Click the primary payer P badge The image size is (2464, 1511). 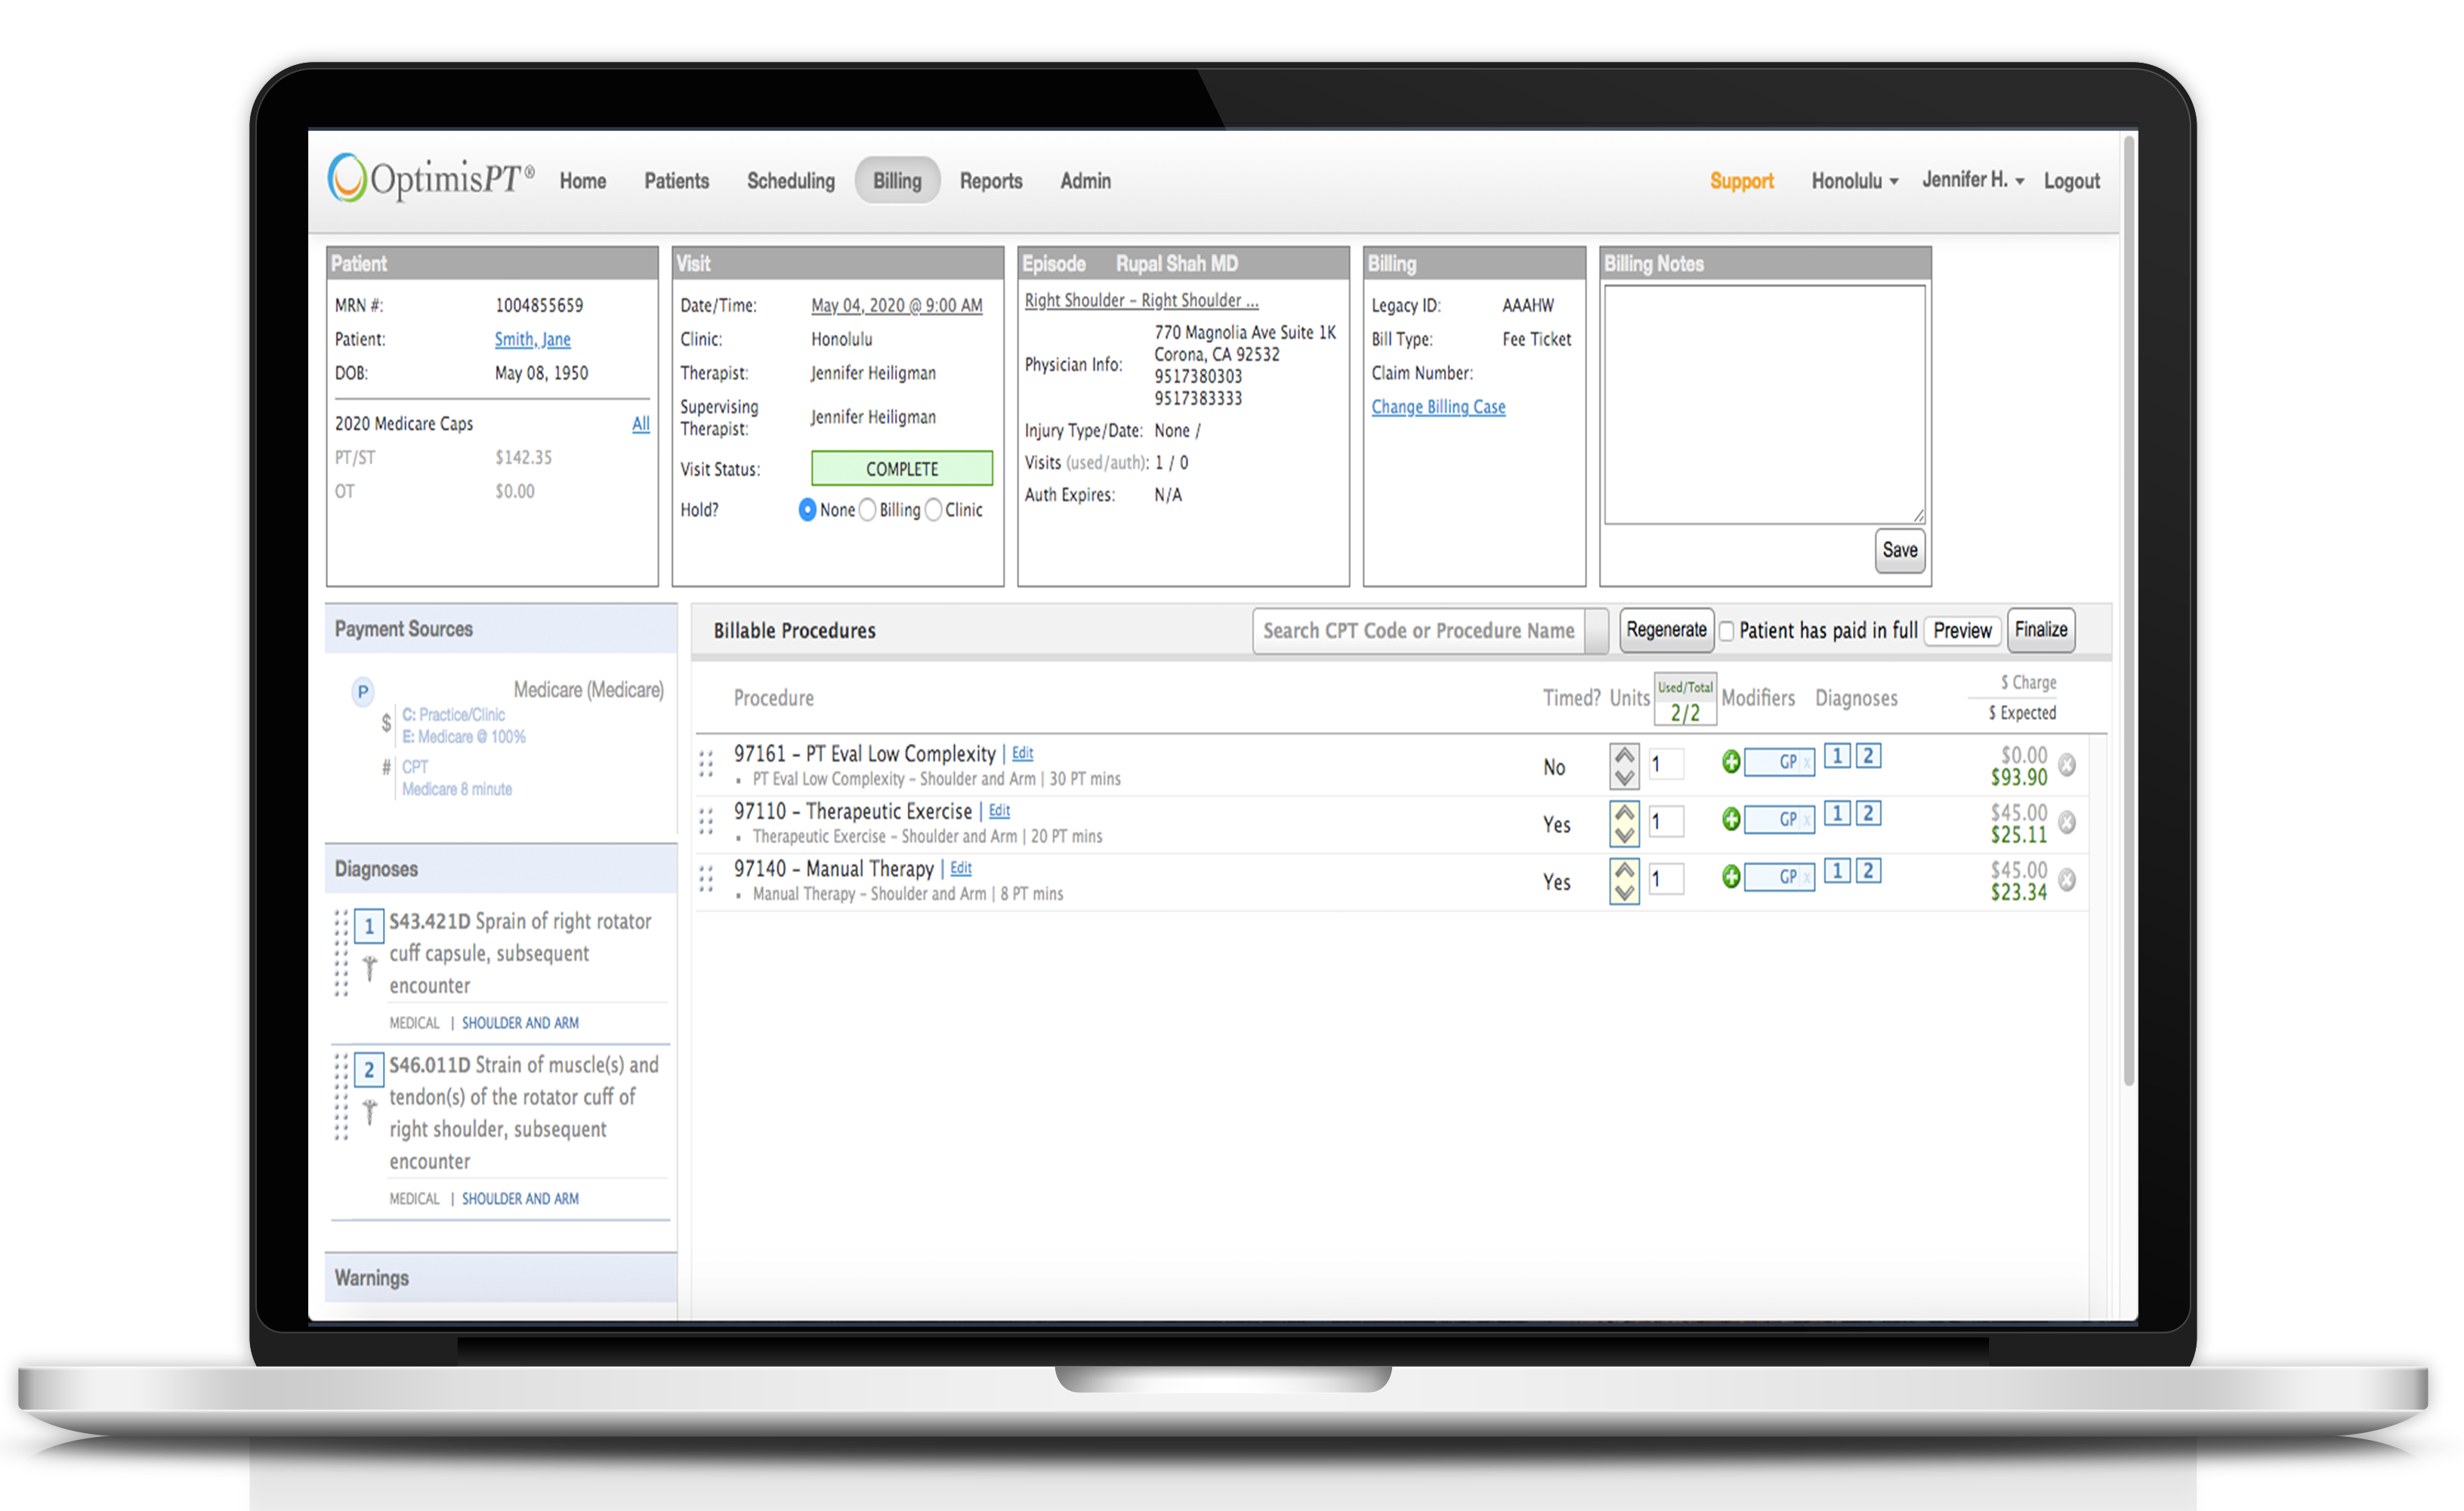click(x=363, y=691)
